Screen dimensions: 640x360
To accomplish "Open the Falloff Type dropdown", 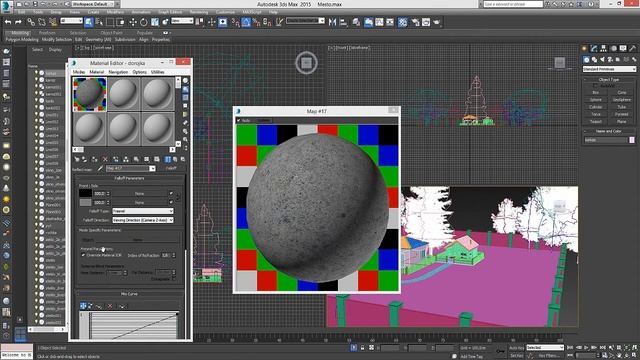I will tap(143, 211).
